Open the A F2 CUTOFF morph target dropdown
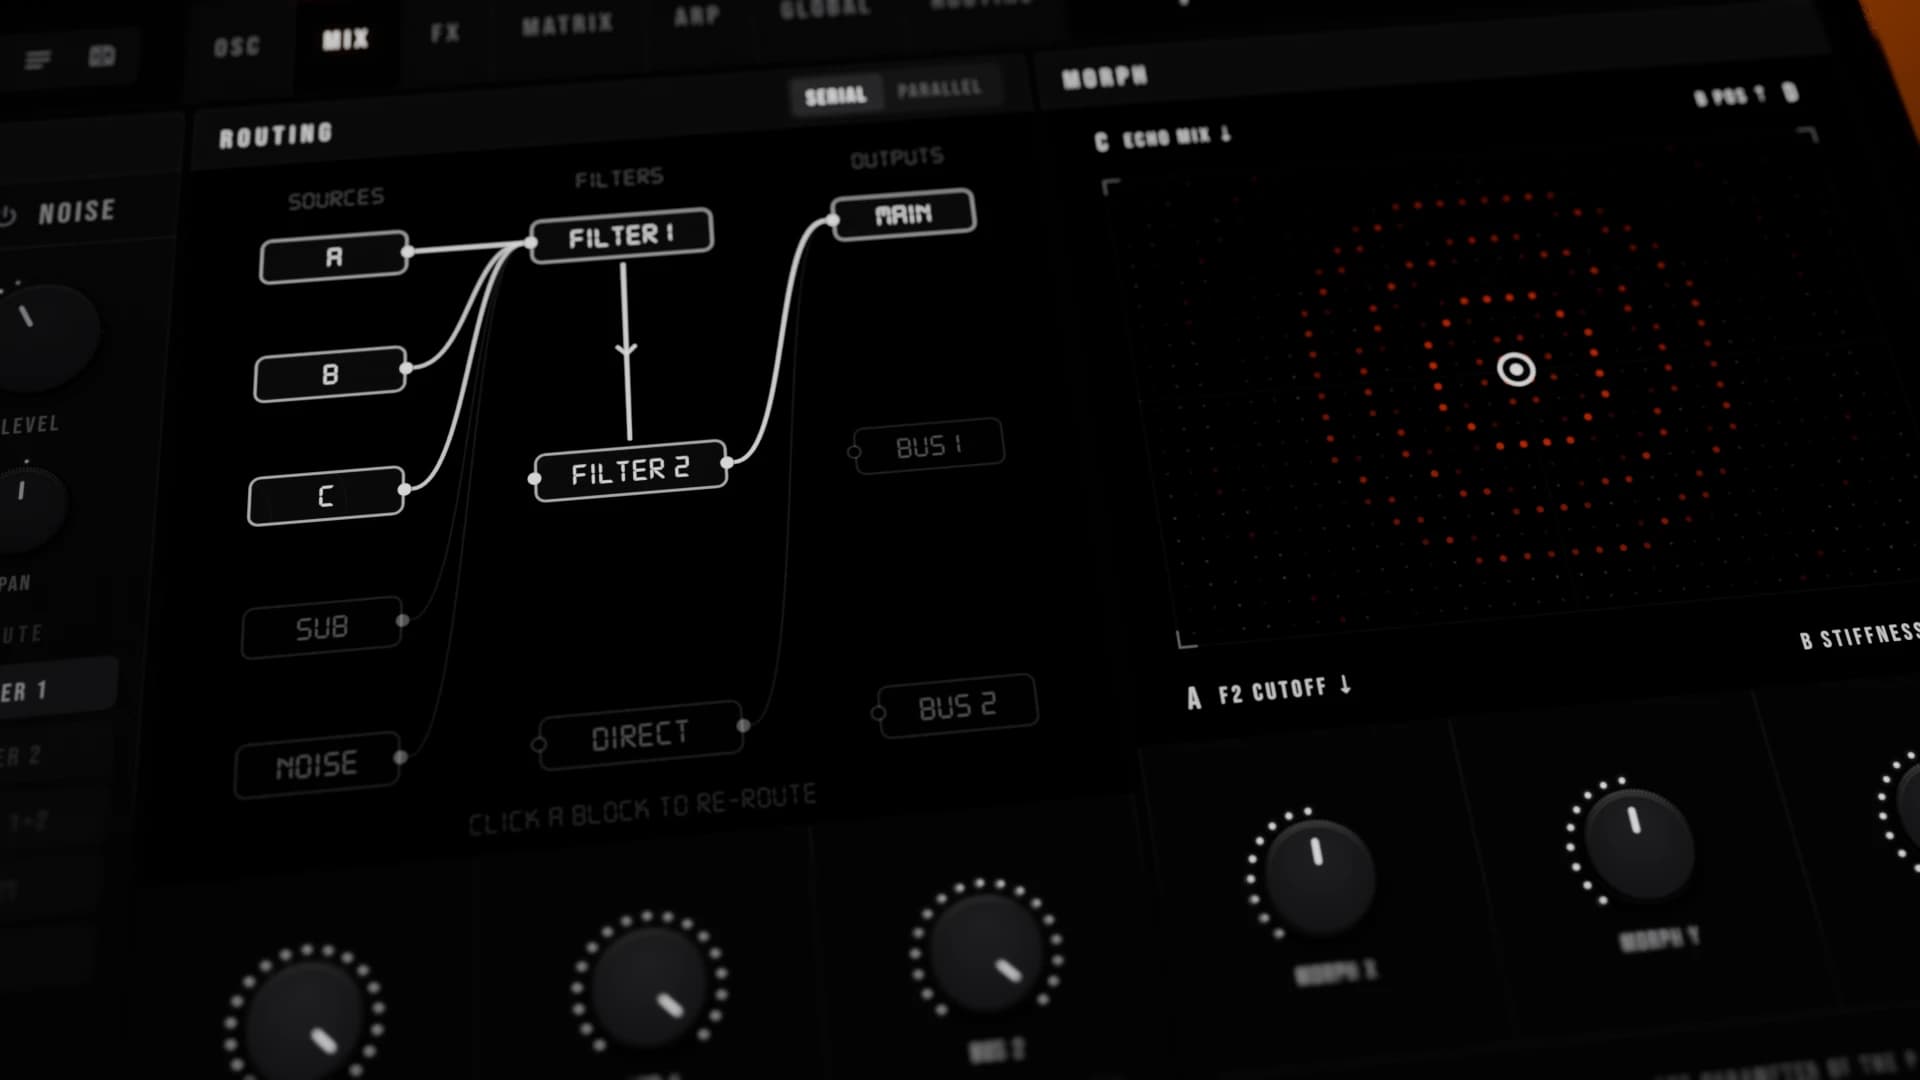 pos(1270,691)
